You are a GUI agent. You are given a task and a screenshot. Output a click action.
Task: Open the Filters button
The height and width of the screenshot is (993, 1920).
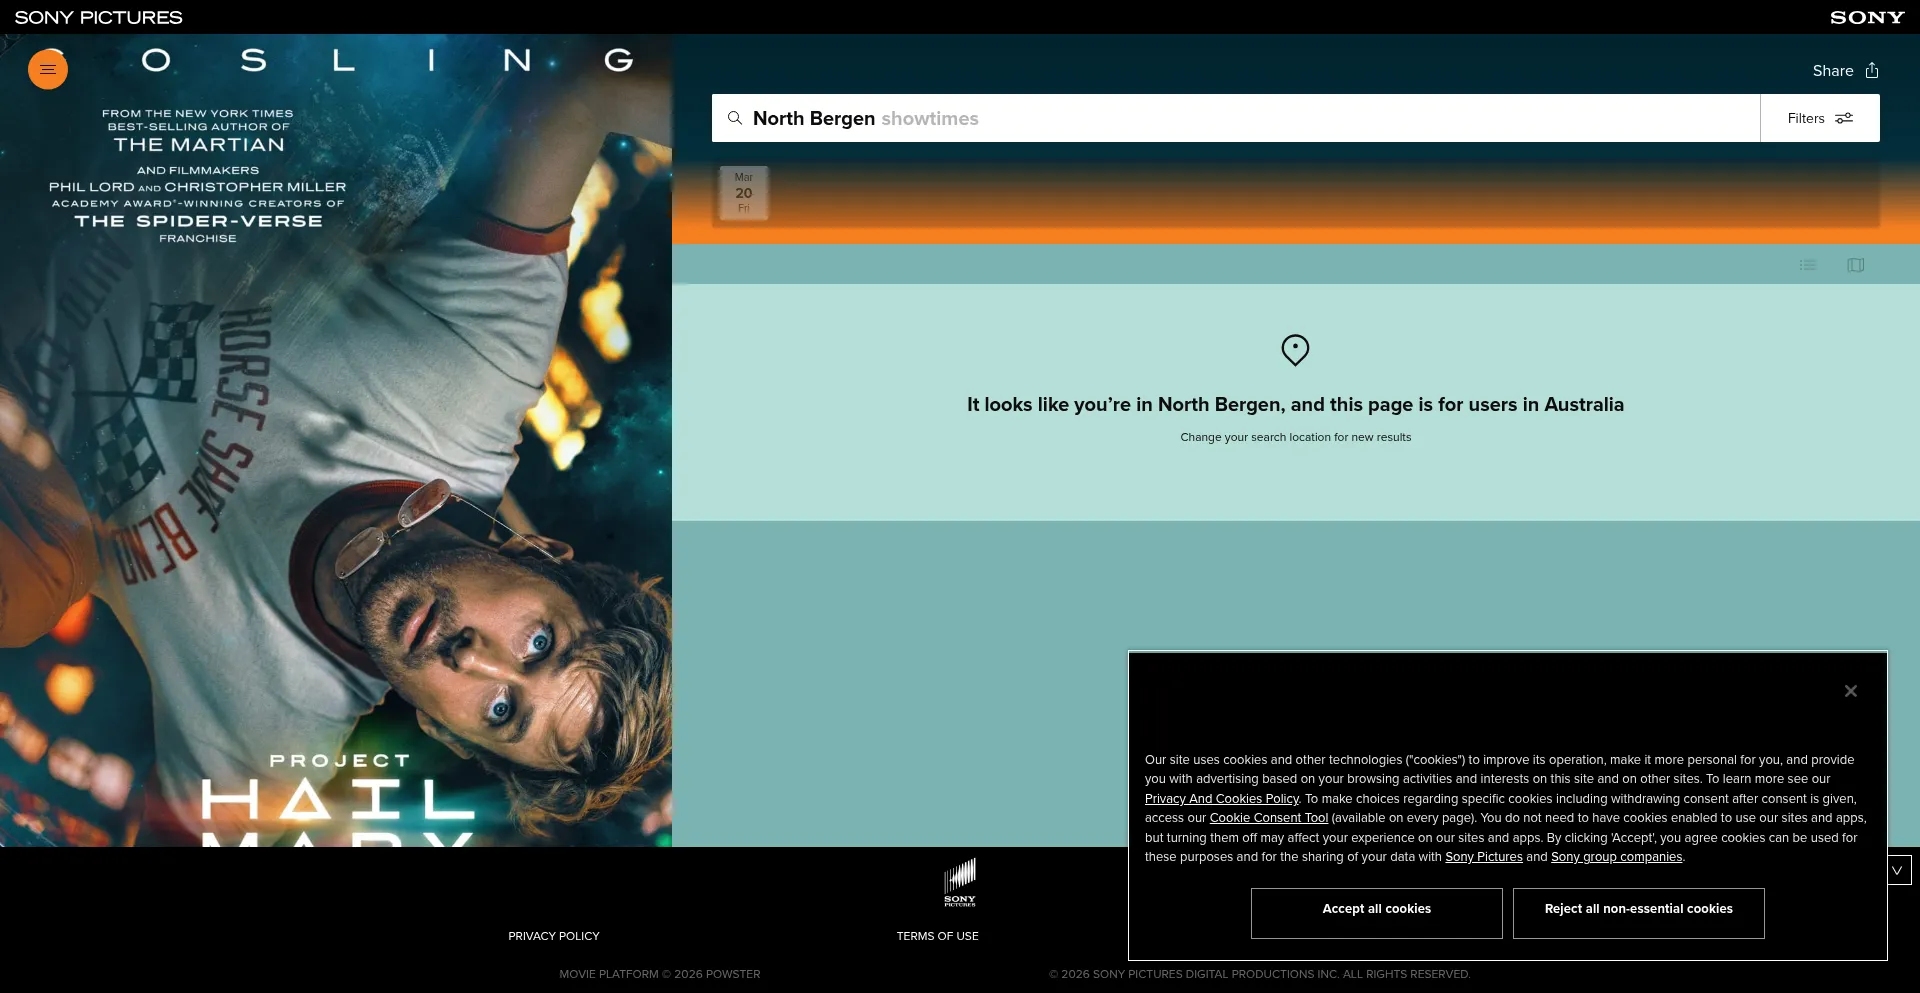coord(1820,118)
